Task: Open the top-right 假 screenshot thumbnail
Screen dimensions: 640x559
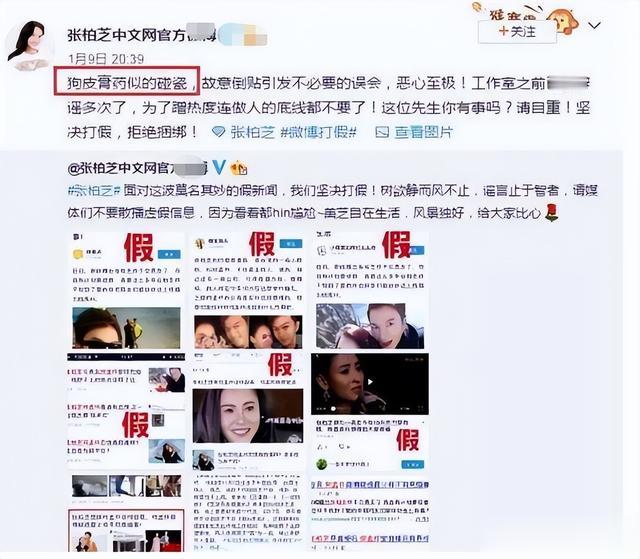Action: (370, 291)
